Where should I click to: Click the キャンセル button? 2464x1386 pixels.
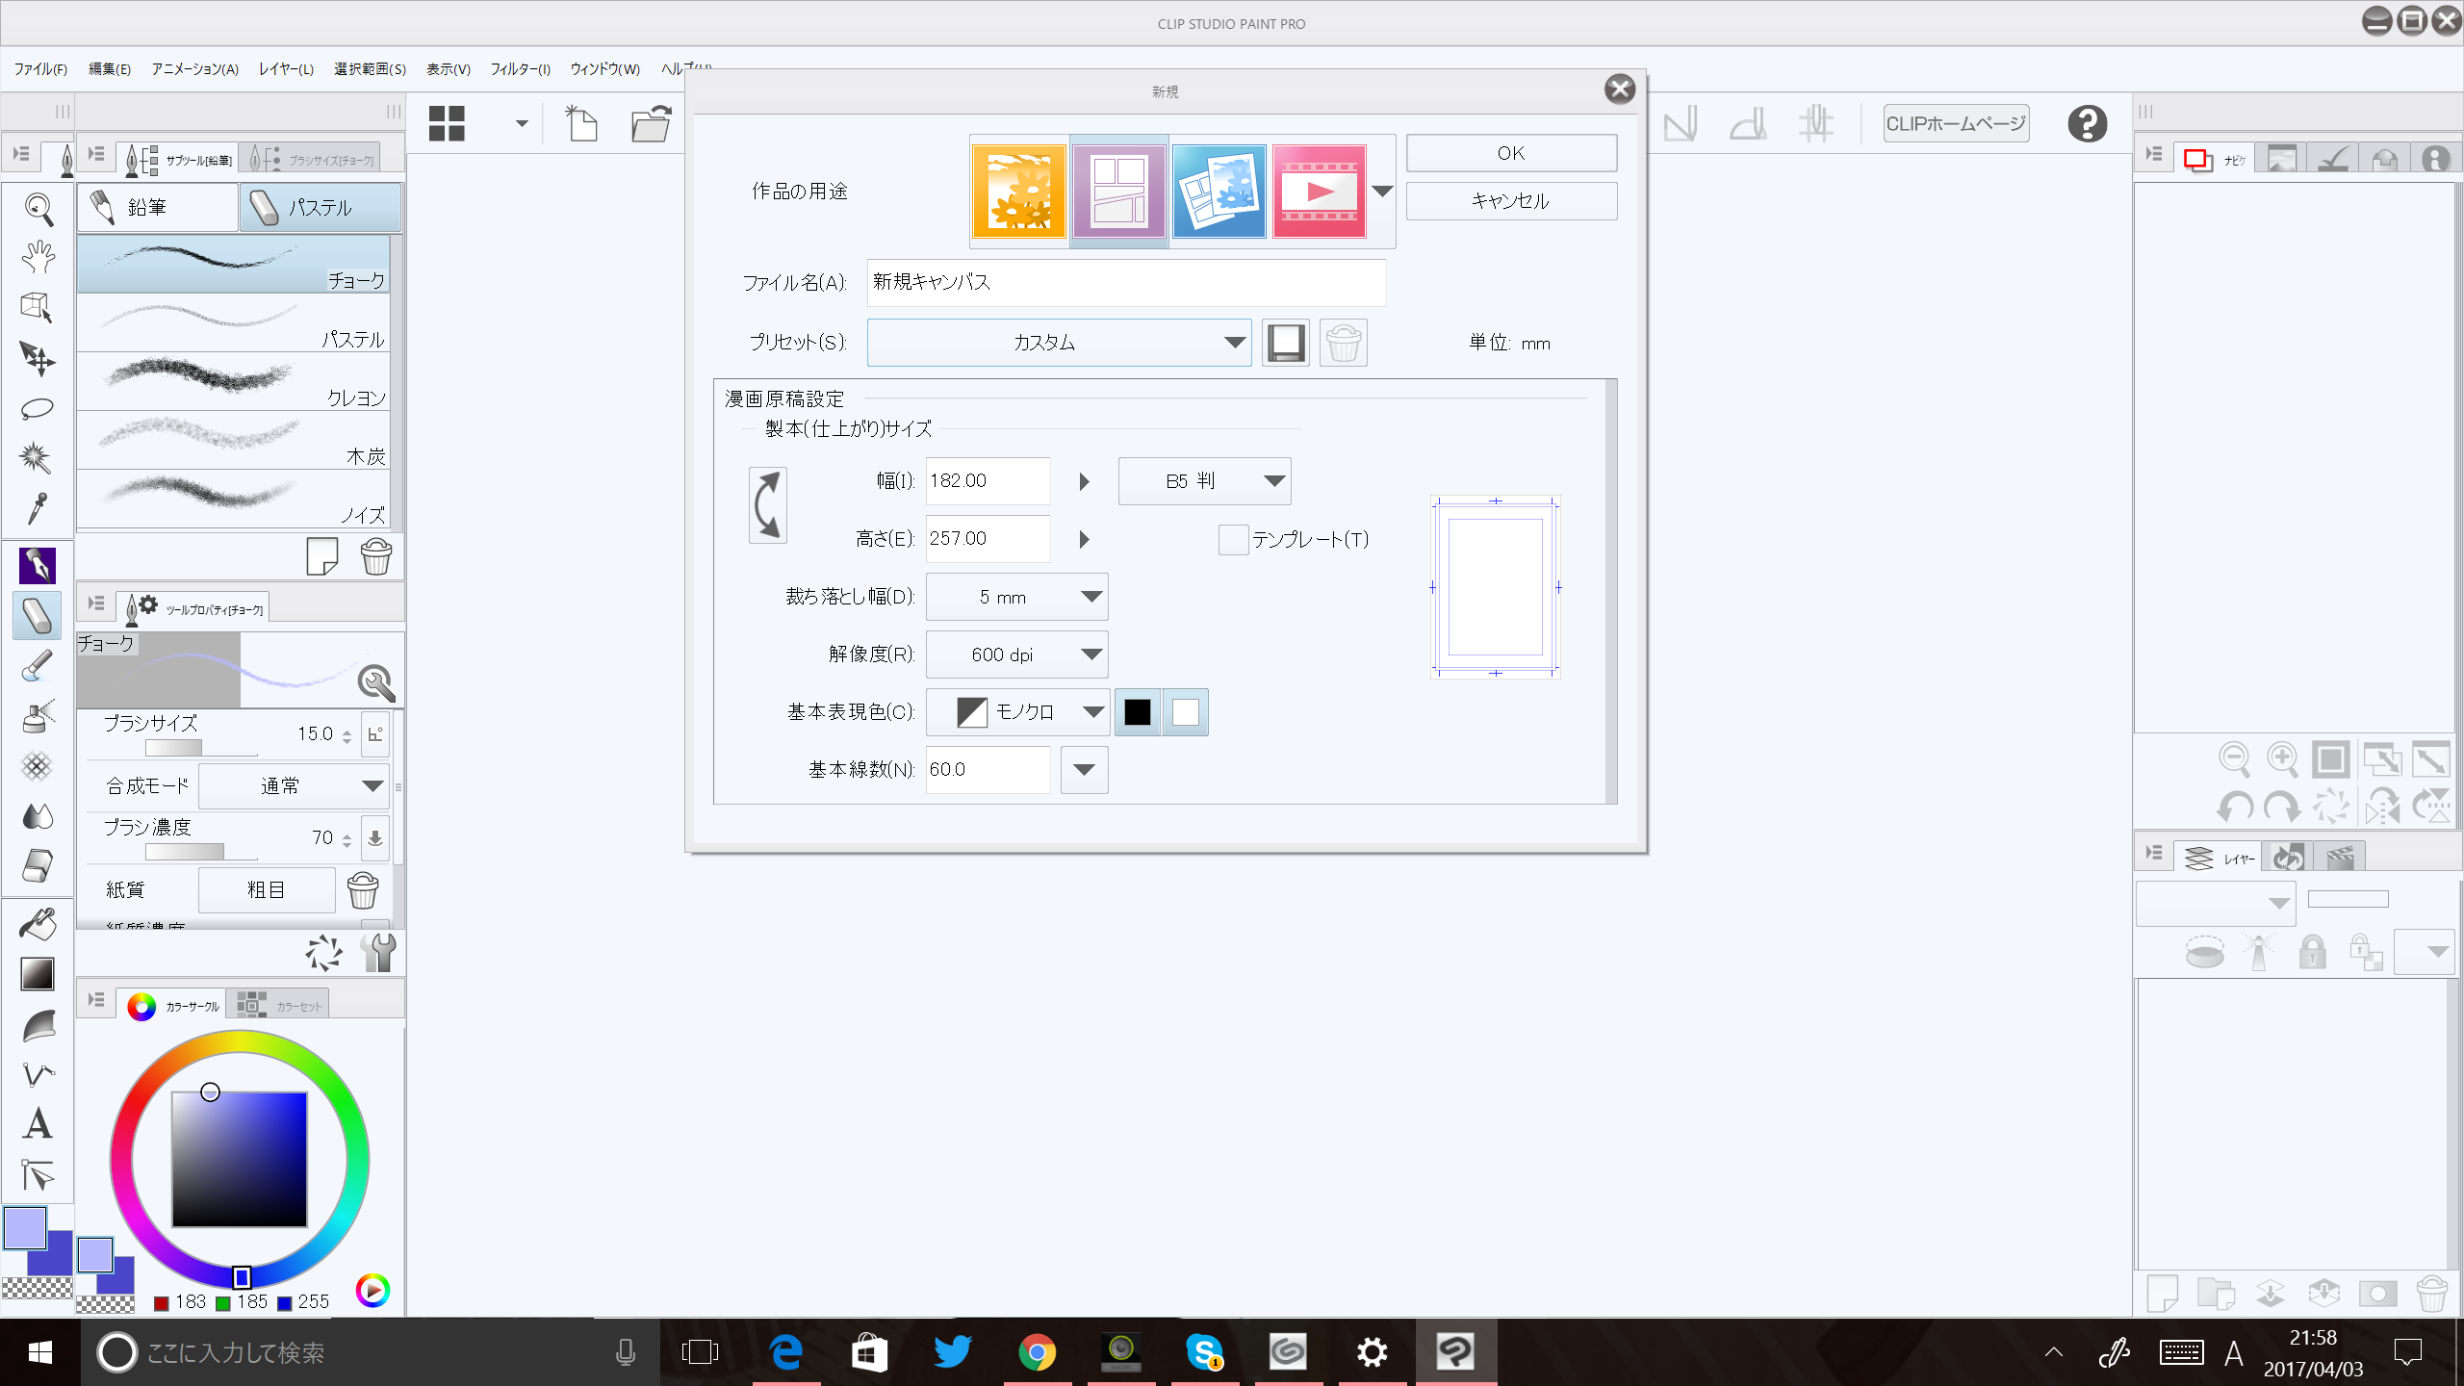(x=1510, y=201)
